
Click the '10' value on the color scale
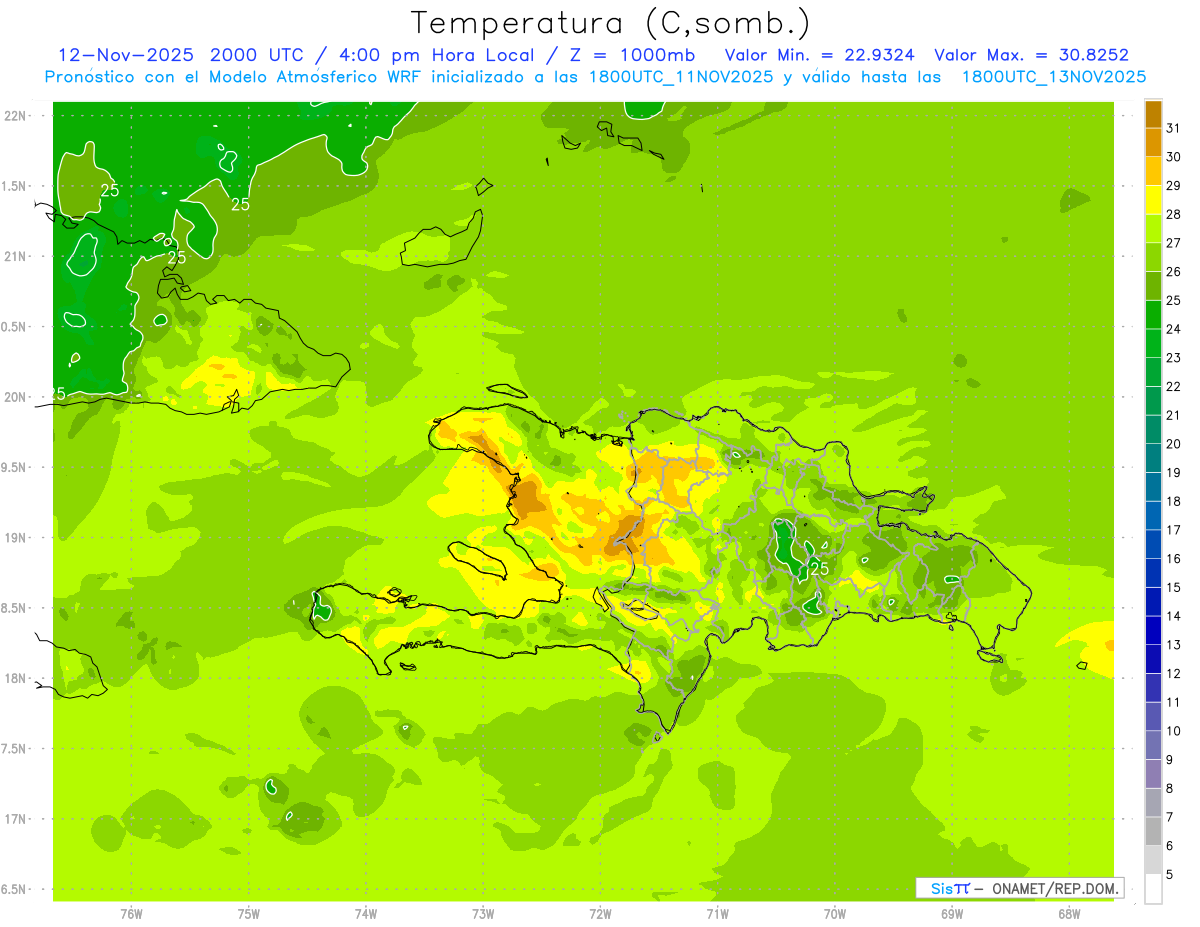point(1174,731)
